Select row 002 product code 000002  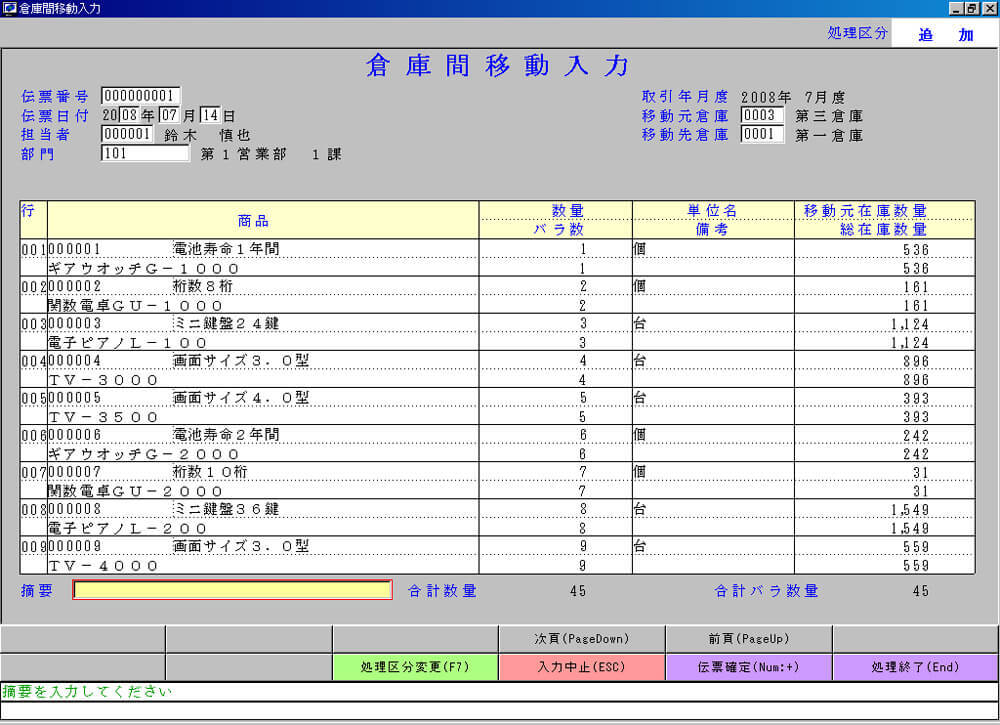pyautogui.click(x=75, y=286)
